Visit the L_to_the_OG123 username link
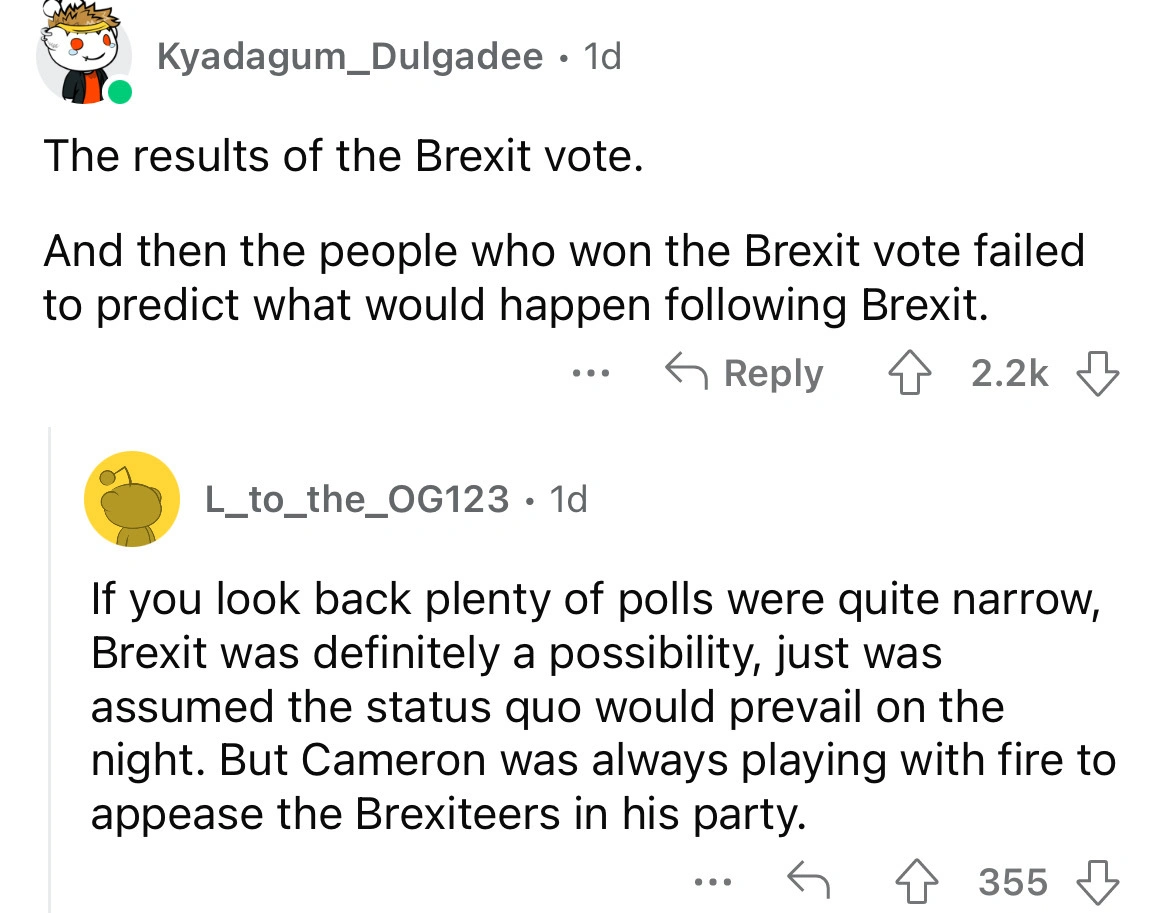The width and height of the screenshot is (1170, 913). coord(356,497)
